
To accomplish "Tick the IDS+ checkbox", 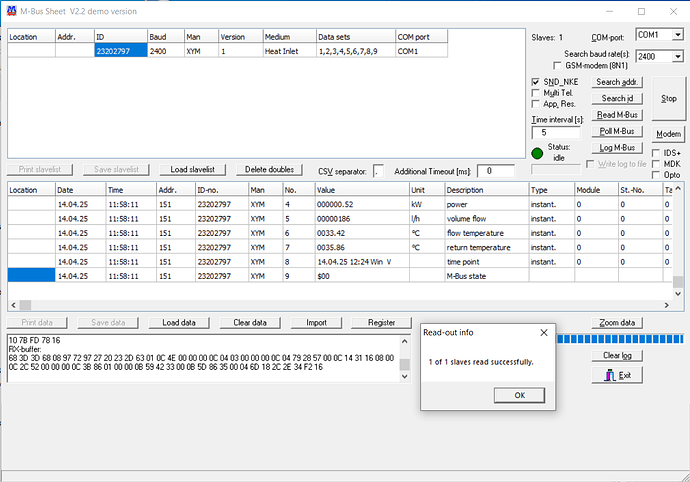I will click(x=656, y=153).
